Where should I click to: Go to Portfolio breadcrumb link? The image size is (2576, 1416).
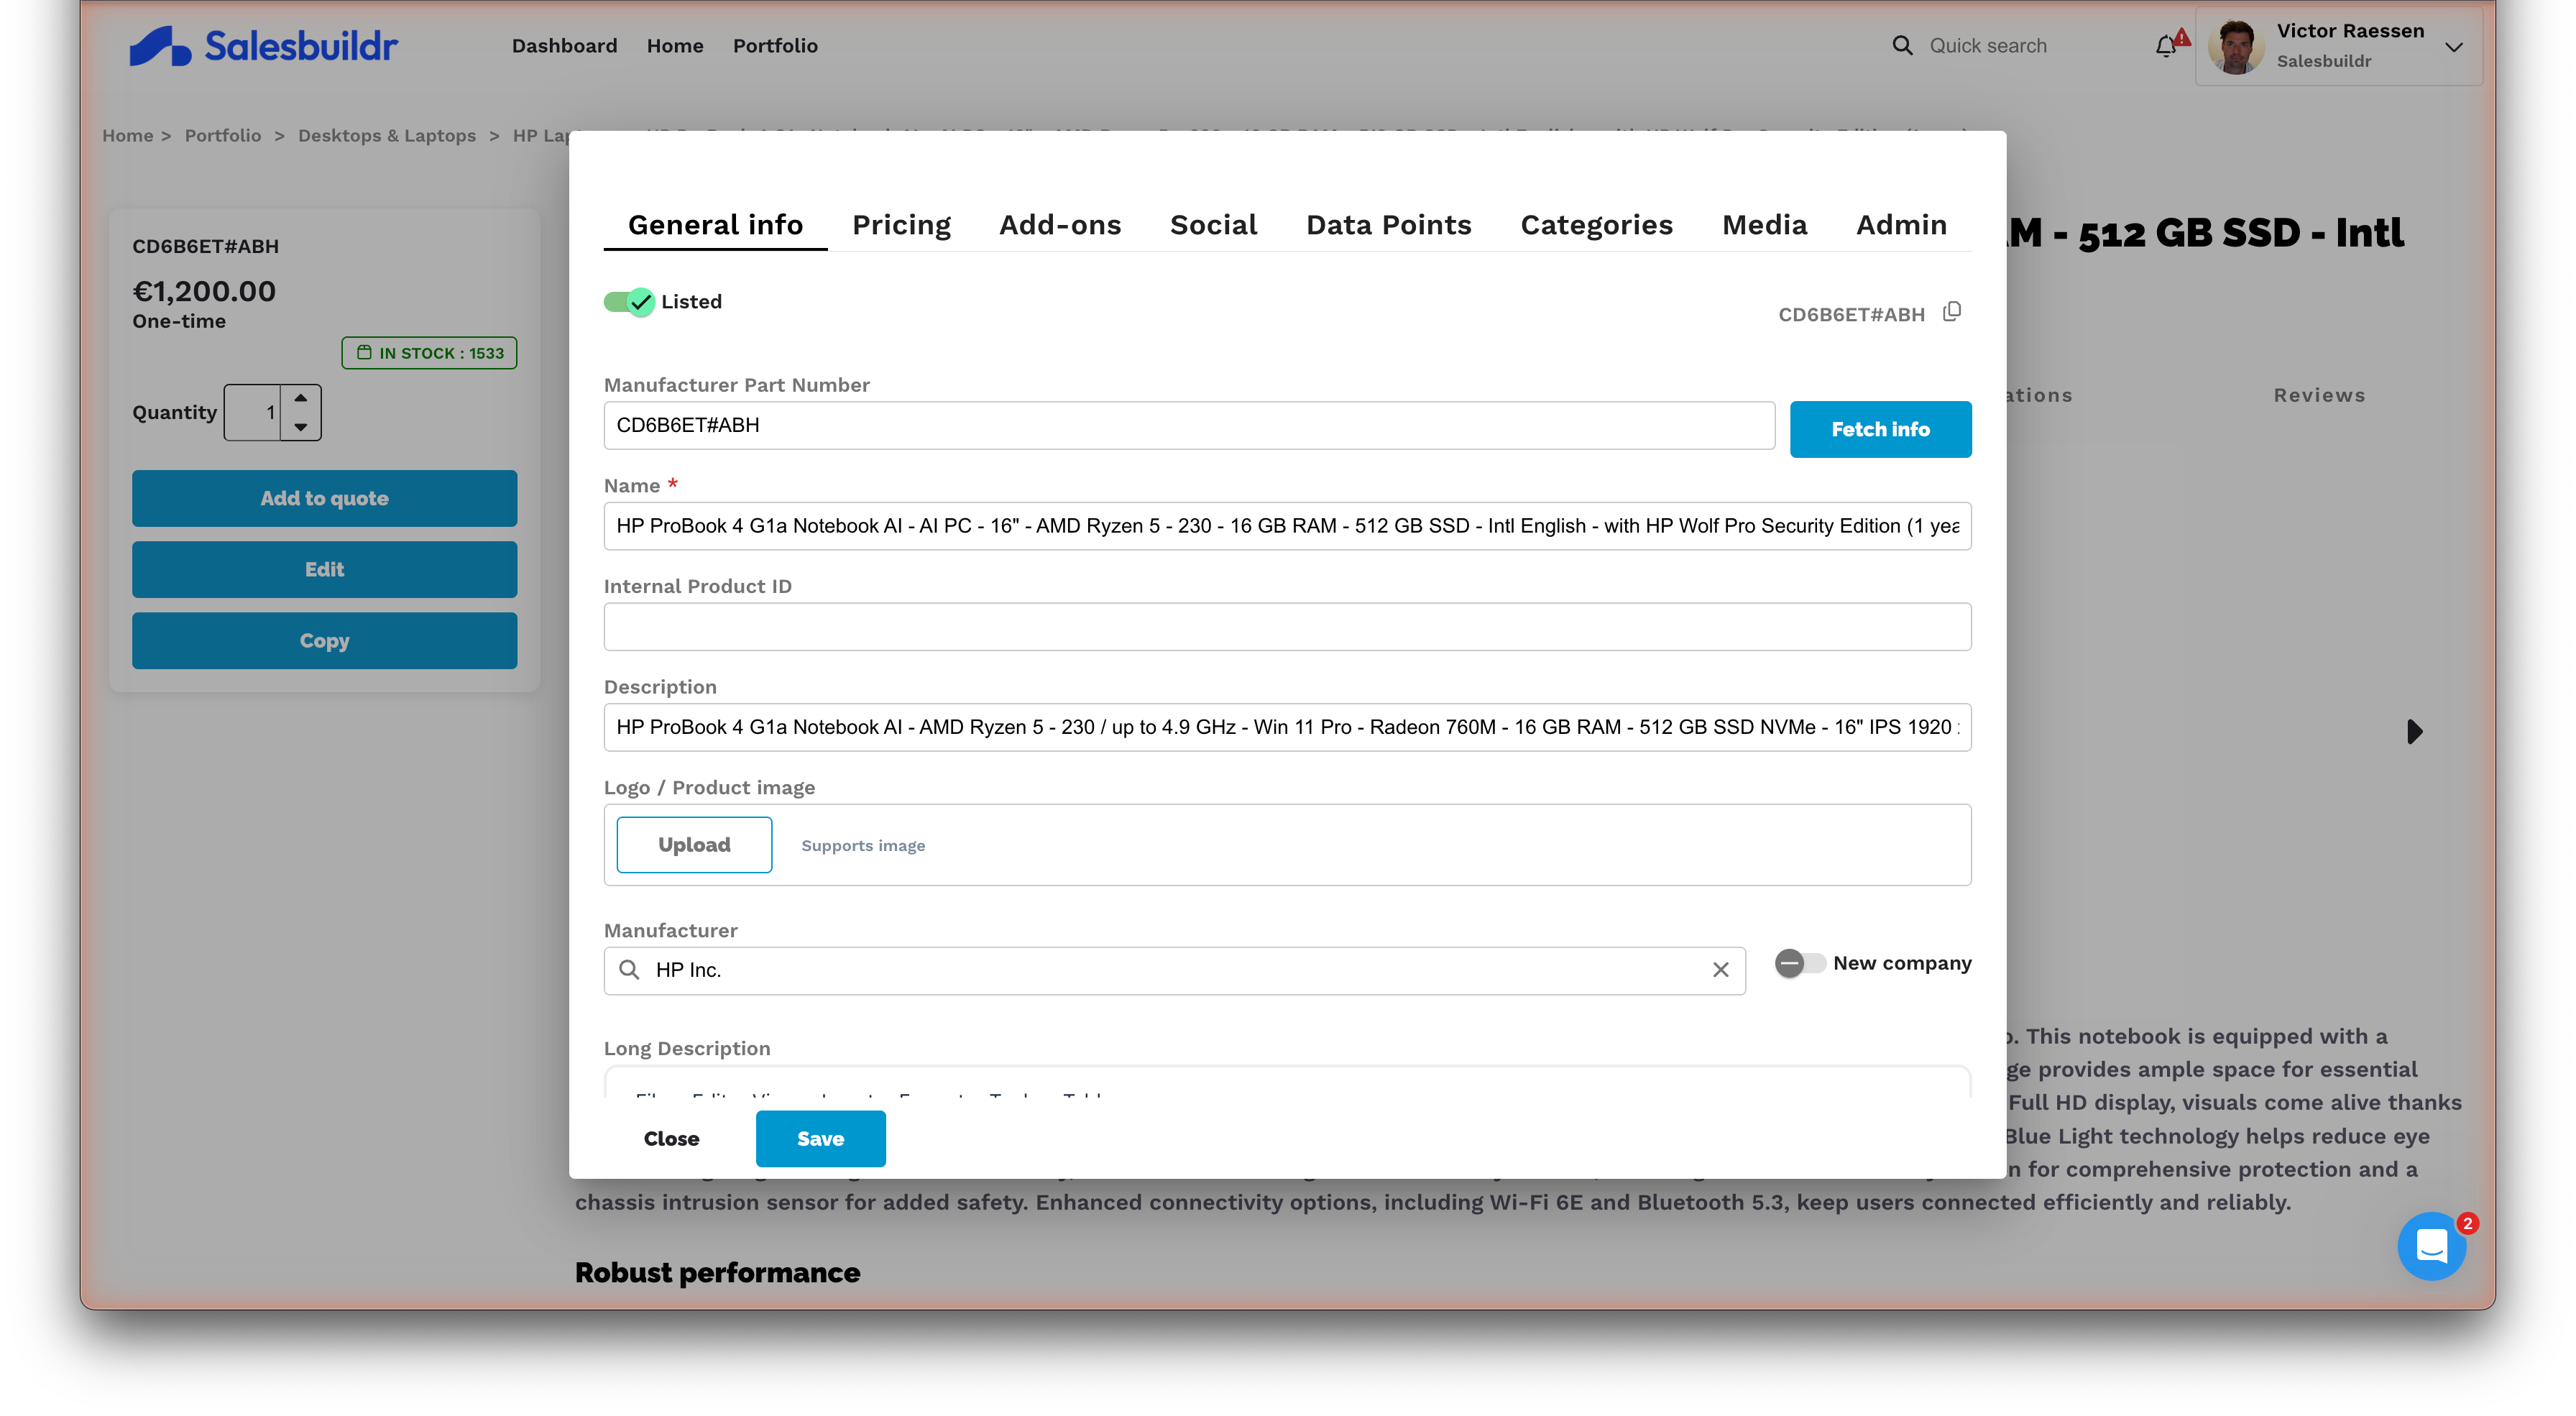tap(222, 135)
